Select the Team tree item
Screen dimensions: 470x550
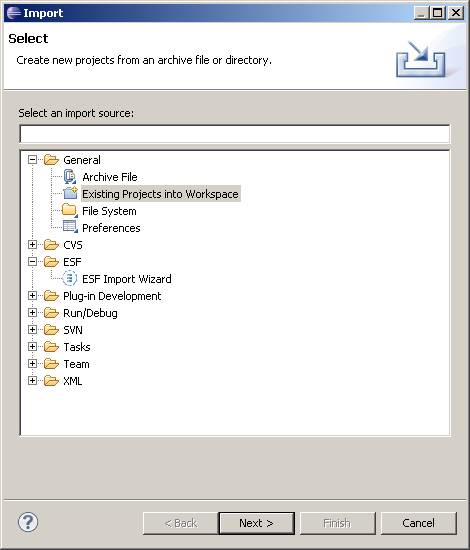[x=76, y=364]
